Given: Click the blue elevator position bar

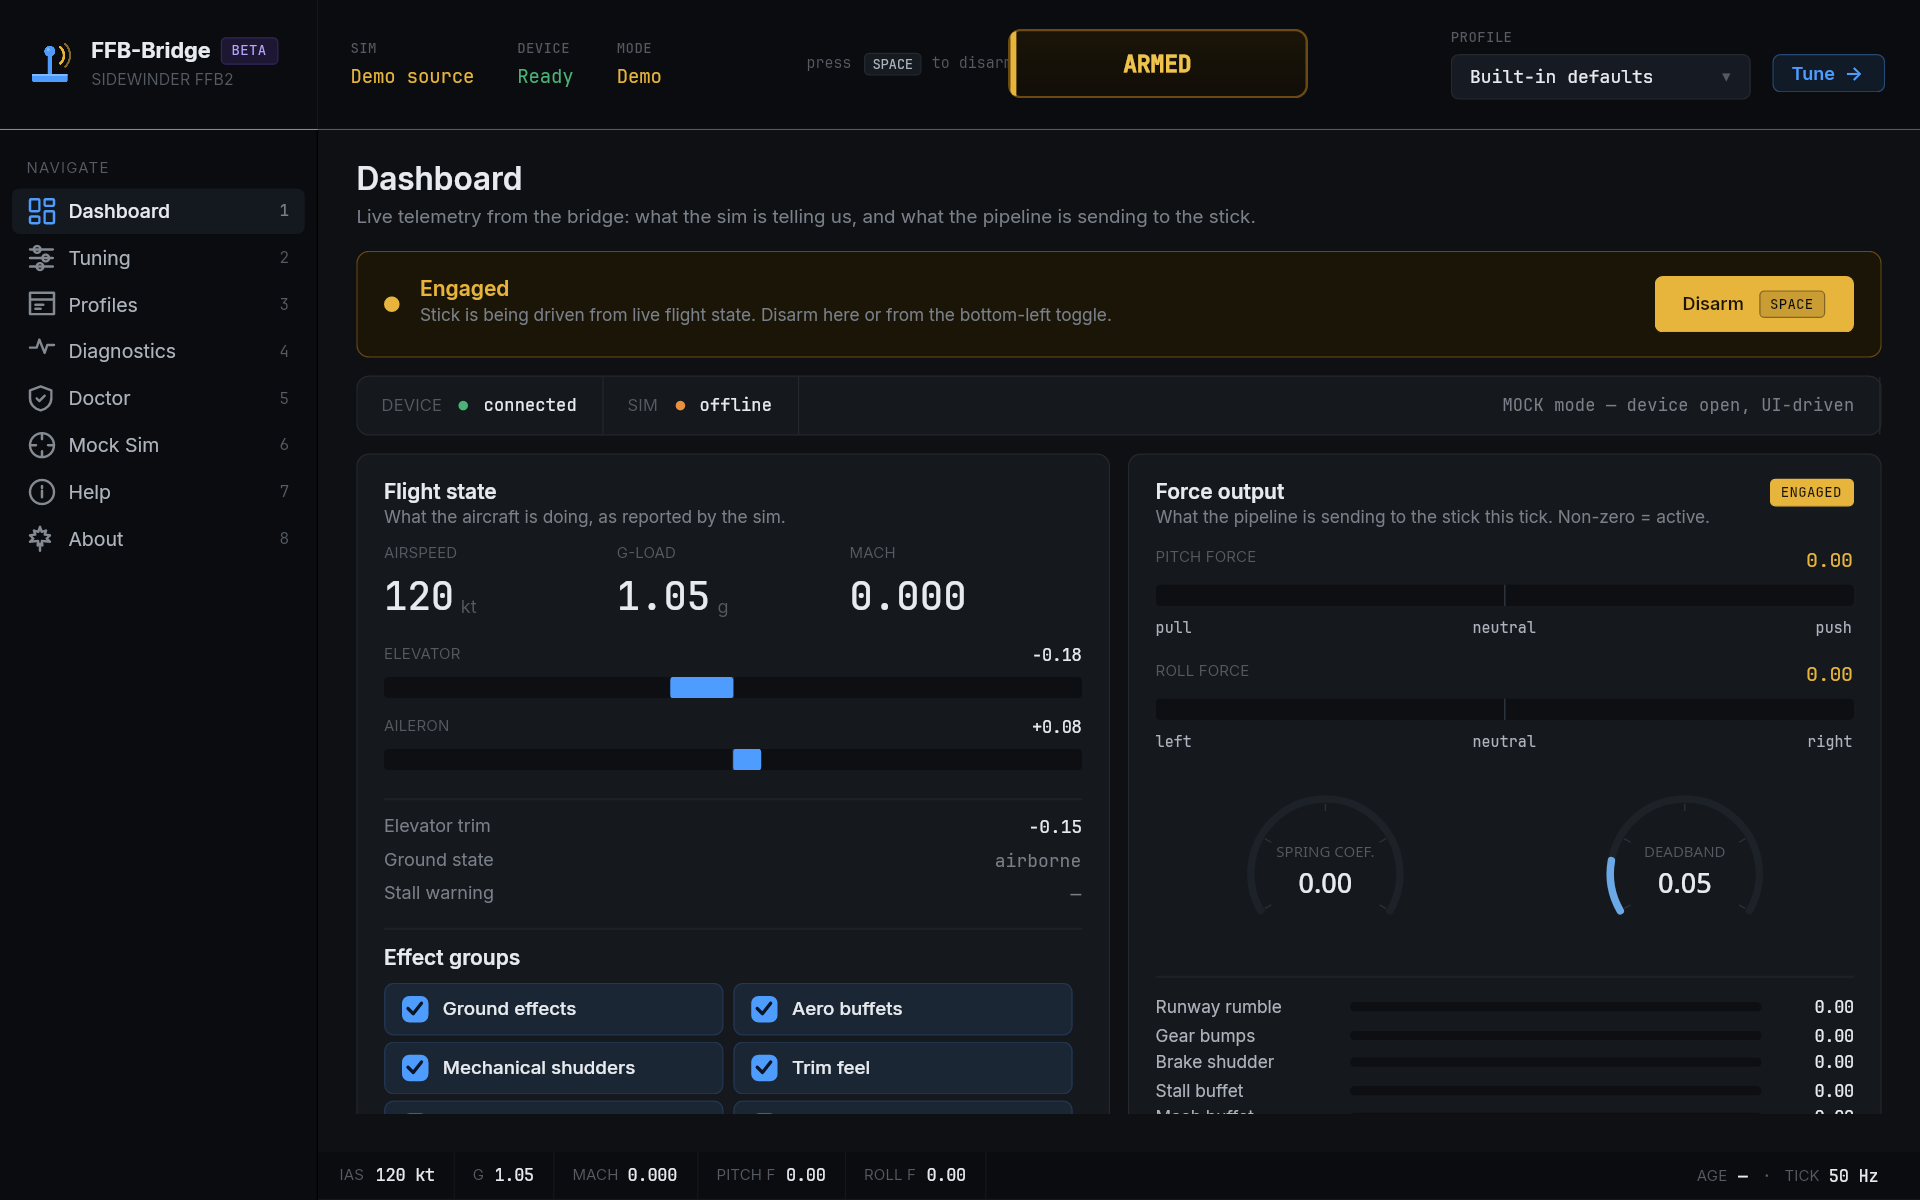Looking at the screenshot, I should coord(701,688).
